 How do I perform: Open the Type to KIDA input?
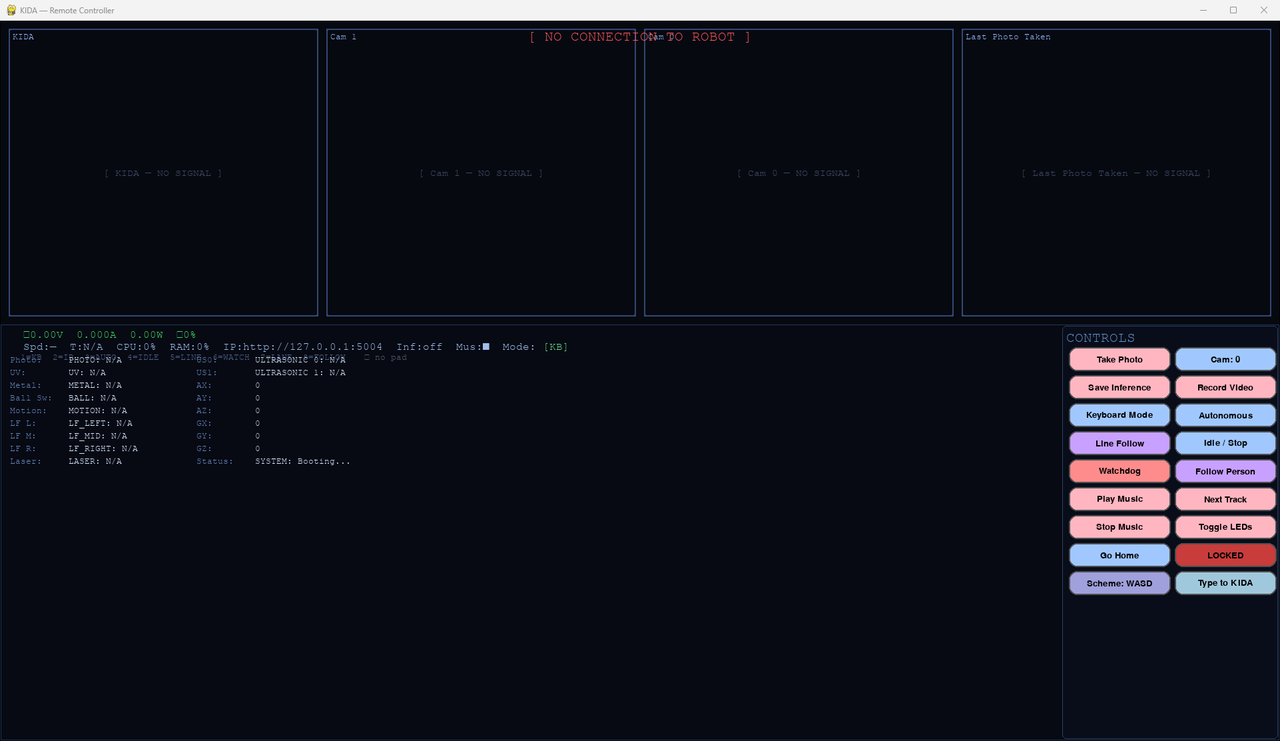coord(1225,584)
